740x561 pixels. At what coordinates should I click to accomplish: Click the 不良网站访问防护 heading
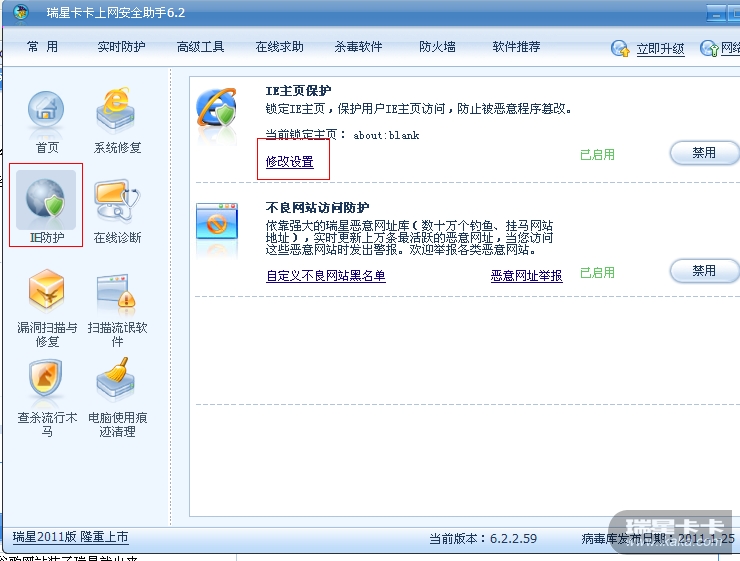[317, 208]
